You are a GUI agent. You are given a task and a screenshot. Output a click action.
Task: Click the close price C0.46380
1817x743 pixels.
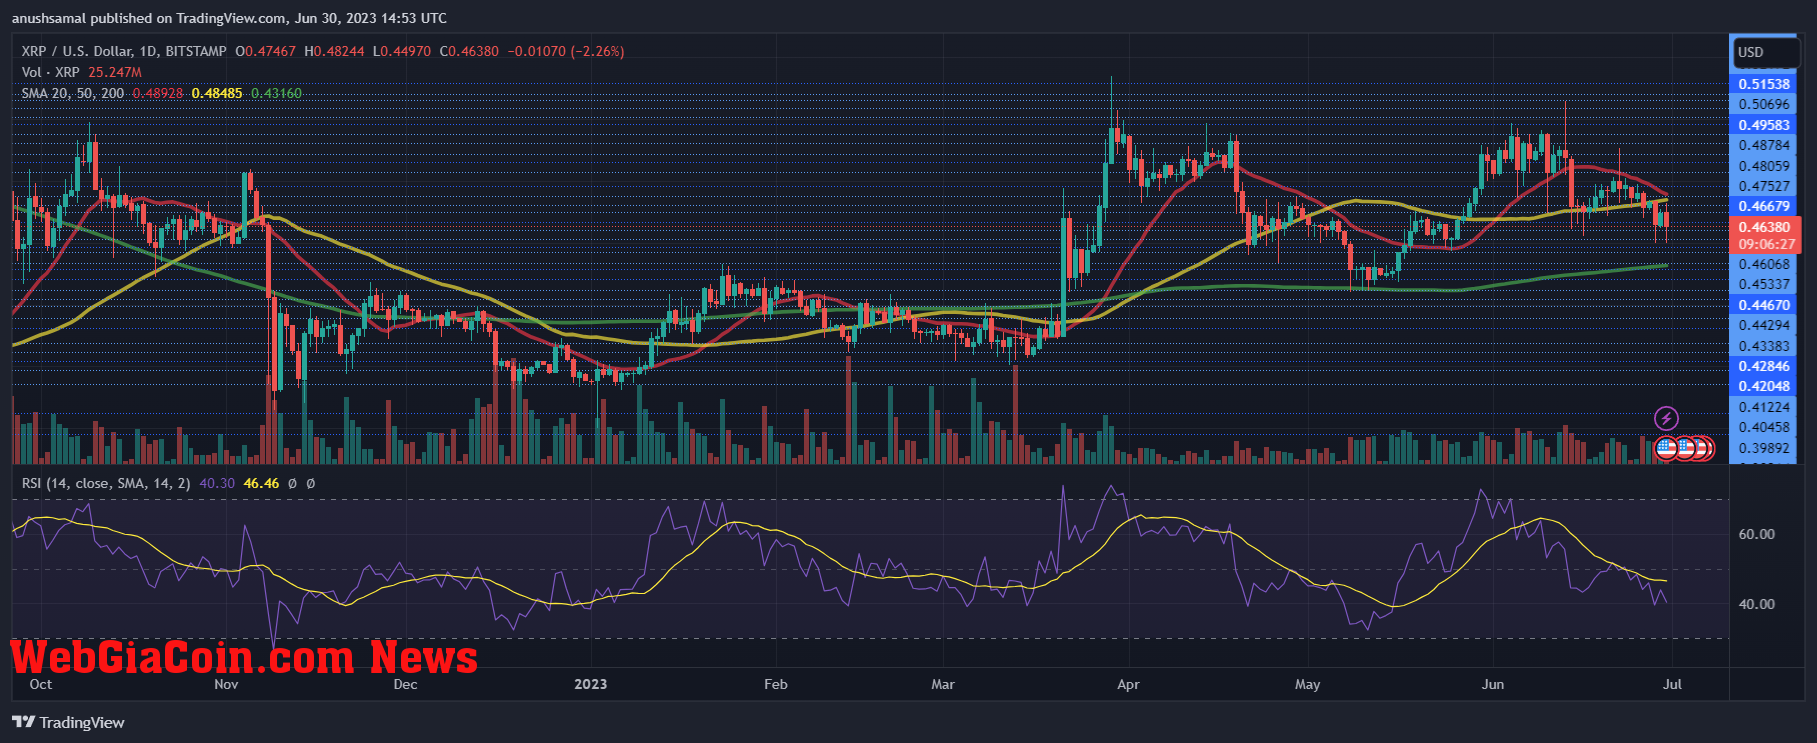tap(469, 51)
